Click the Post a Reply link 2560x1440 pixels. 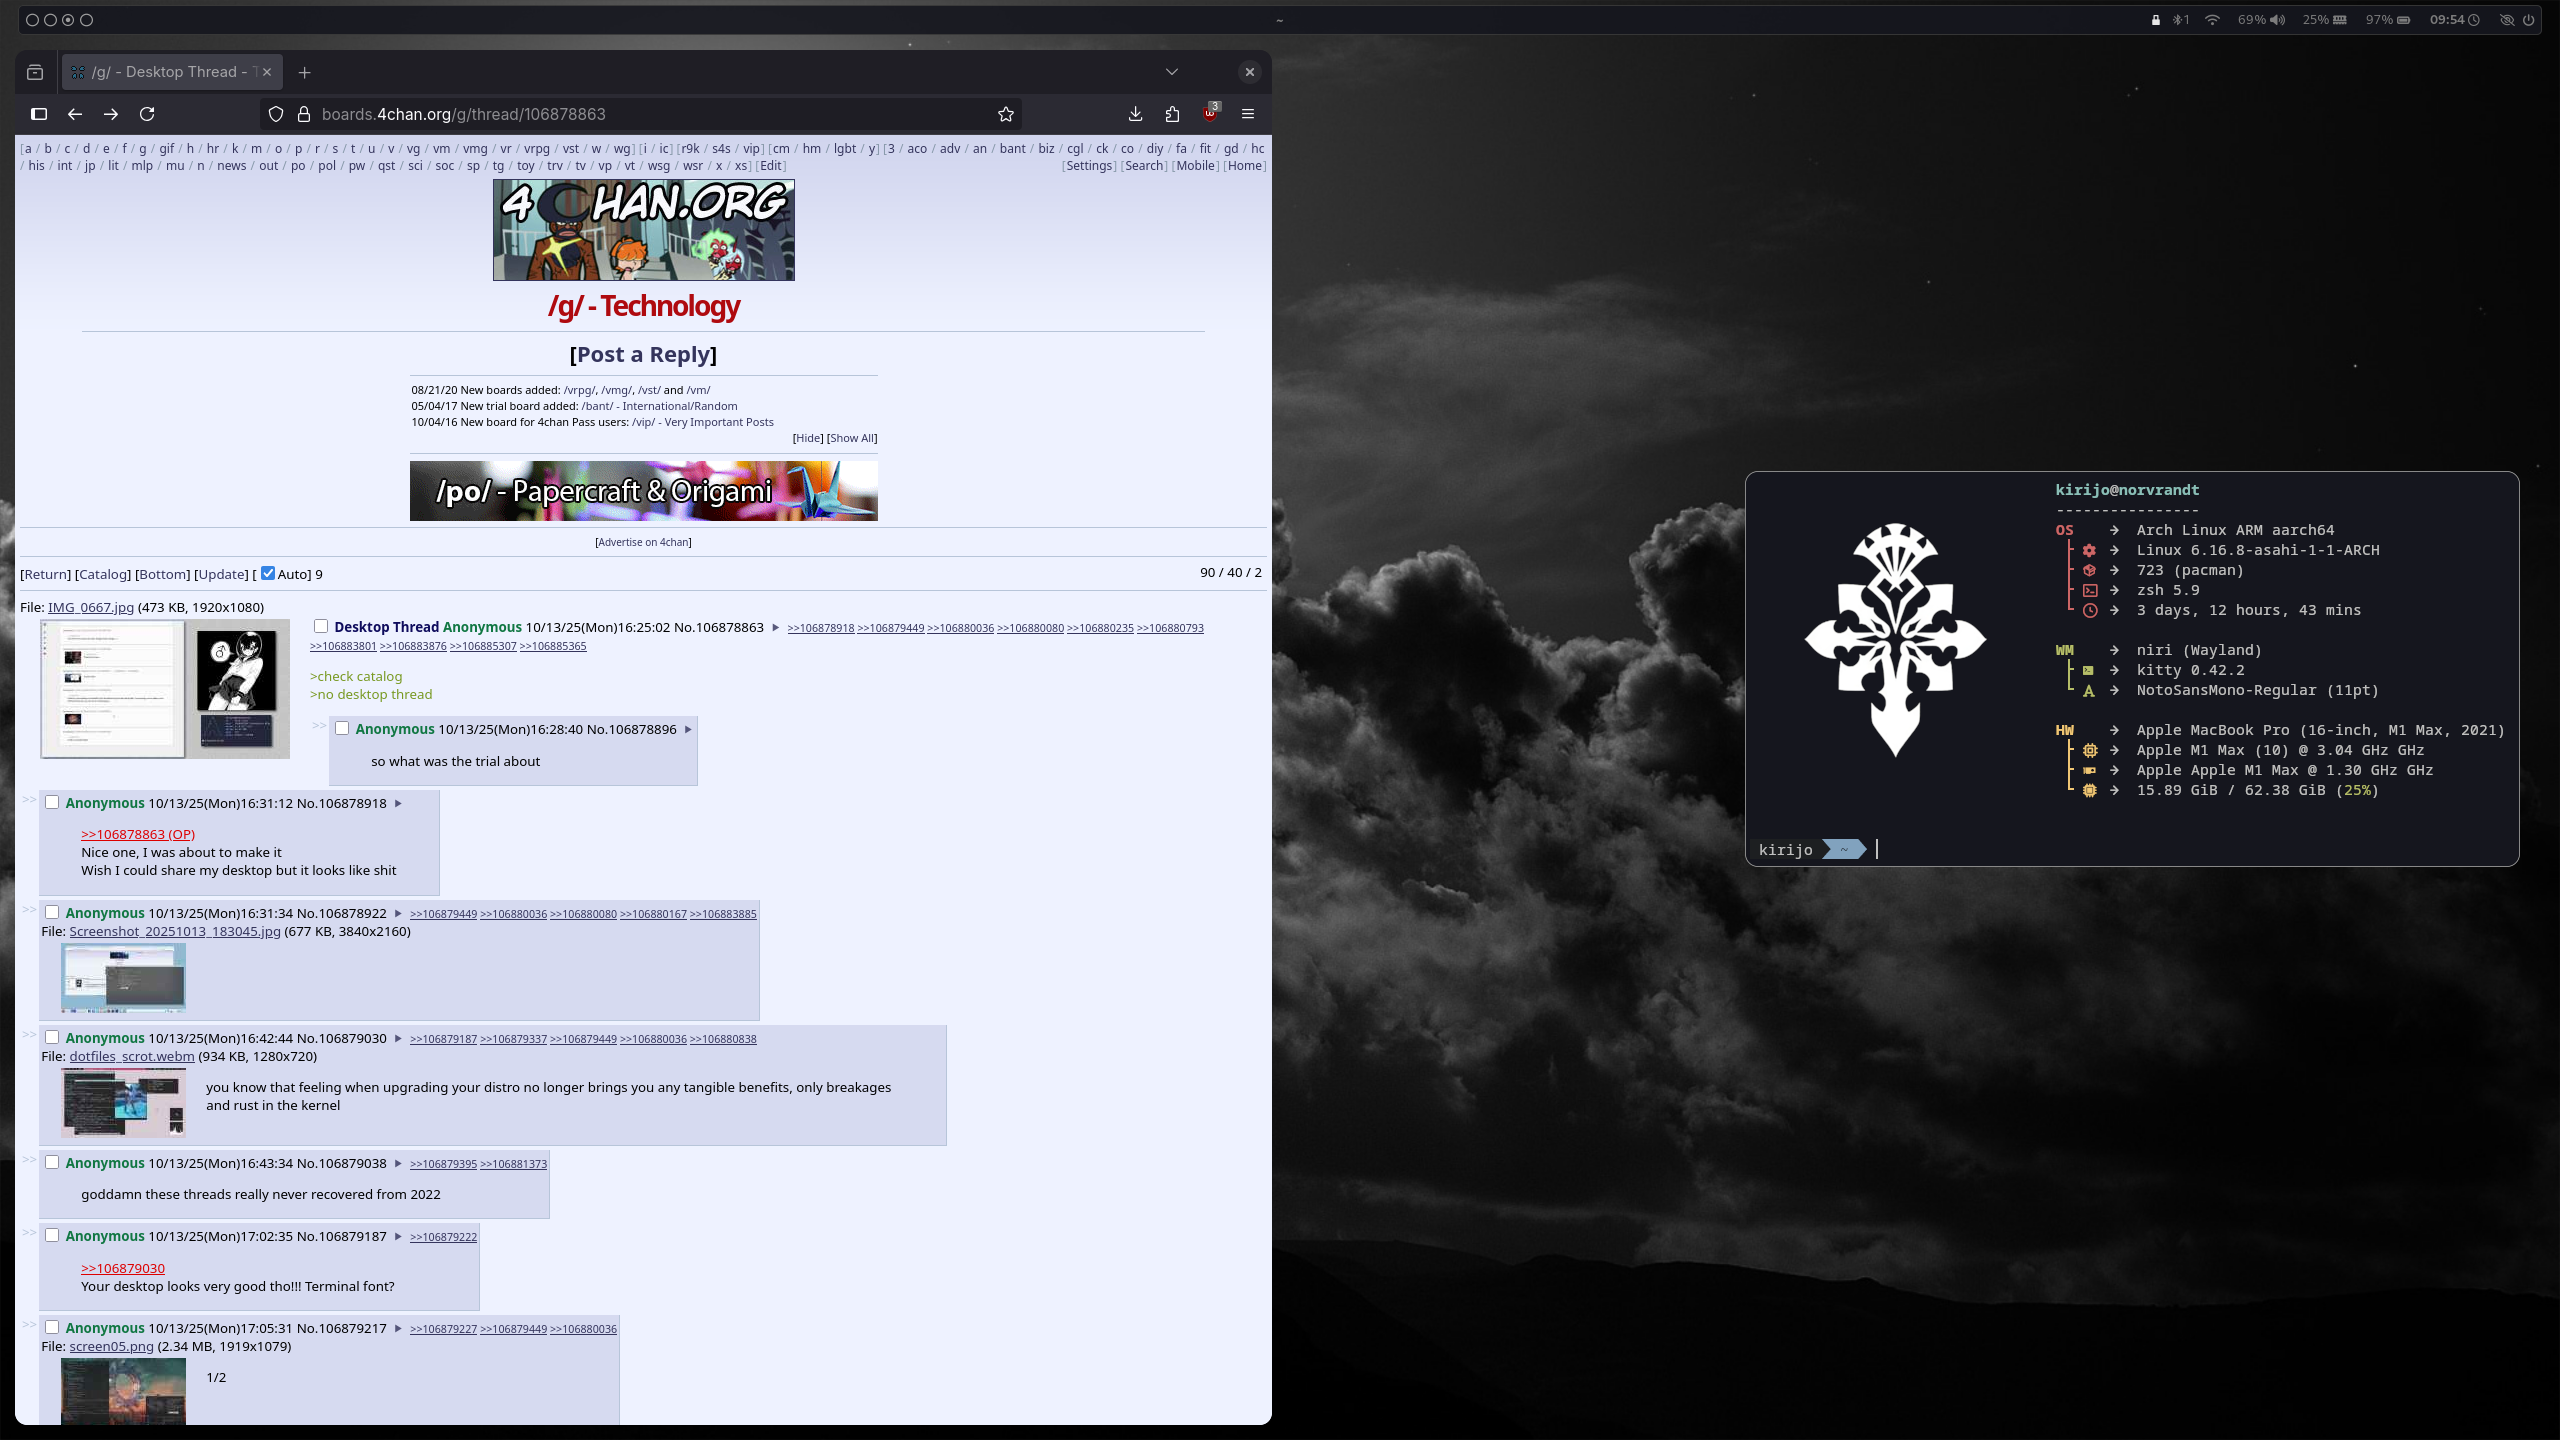click(x=643, y=354)
